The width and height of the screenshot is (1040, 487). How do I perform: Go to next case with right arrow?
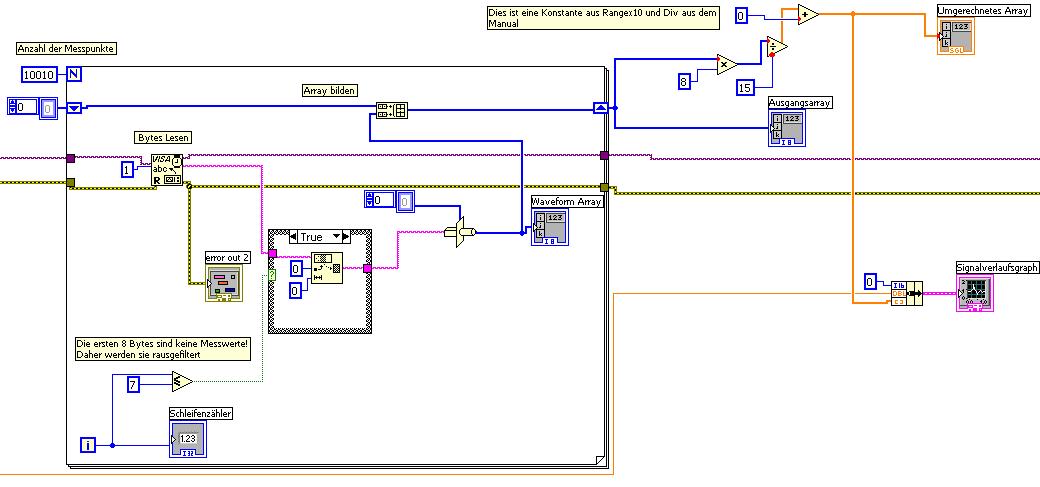pos(346,237)
